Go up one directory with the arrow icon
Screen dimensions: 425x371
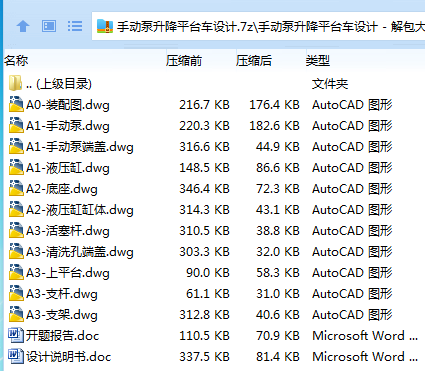coord(23,26)
